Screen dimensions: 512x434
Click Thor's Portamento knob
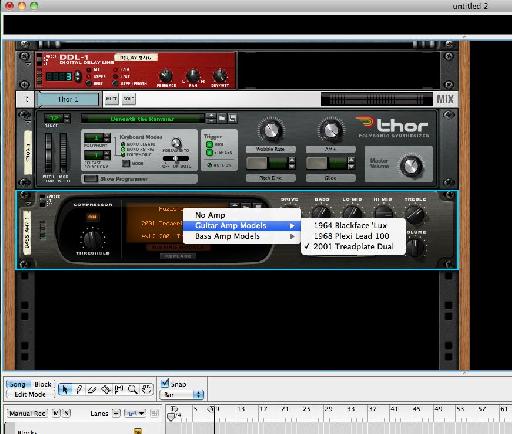(x=176, y=143)
